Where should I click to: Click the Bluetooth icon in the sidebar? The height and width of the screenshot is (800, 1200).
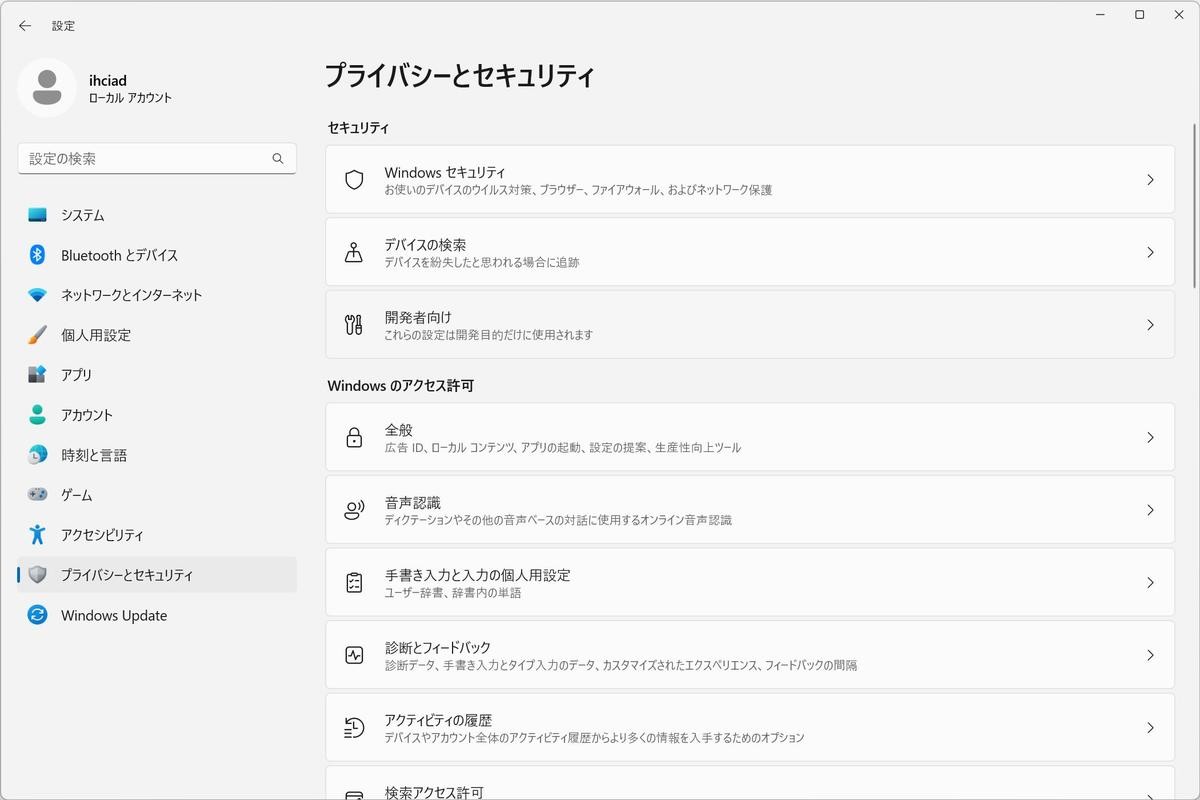point(37,255)
